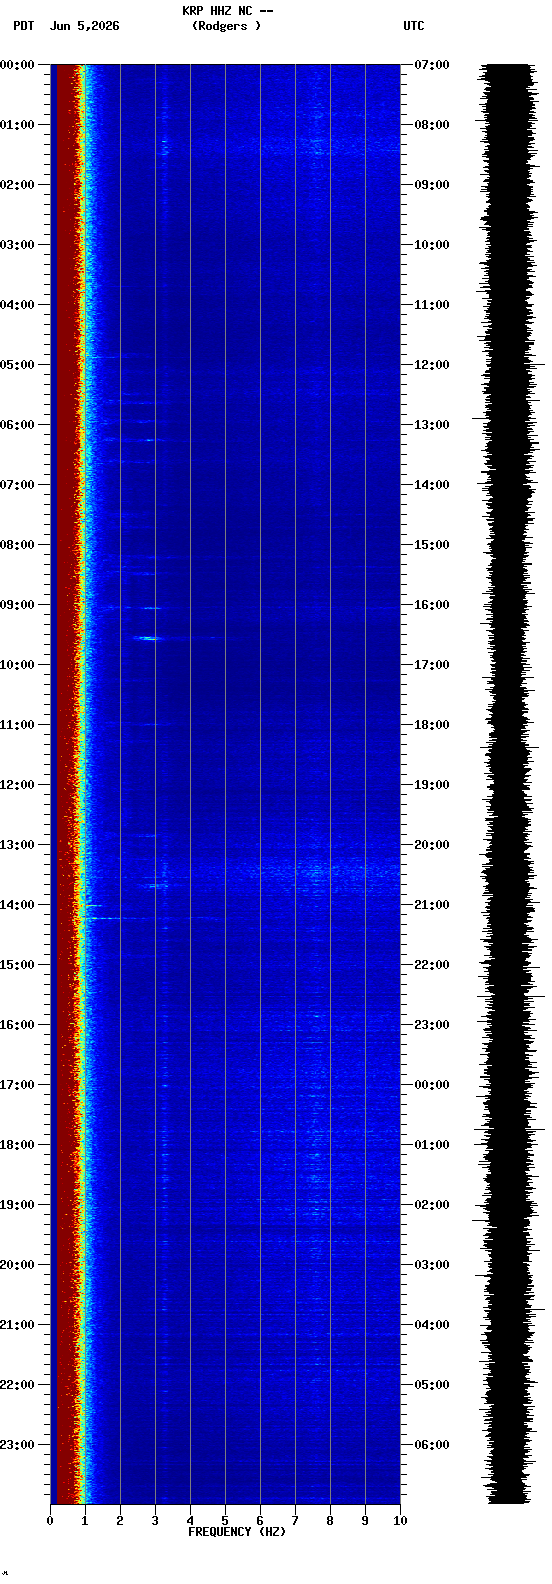Click the UTC '01:00' time label
The height and width of the screenshot is (1584, 552).
[x=432, y=1145]
